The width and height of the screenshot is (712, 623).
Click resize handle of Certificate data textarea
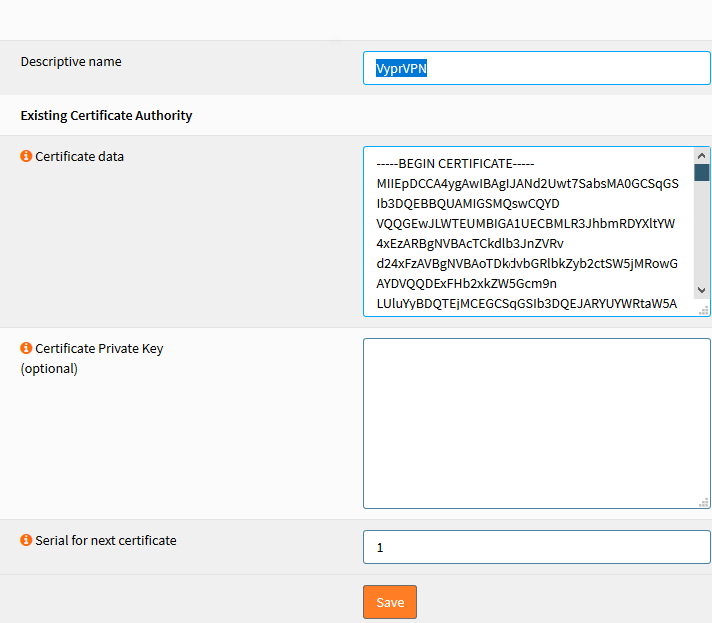(703, 309)
